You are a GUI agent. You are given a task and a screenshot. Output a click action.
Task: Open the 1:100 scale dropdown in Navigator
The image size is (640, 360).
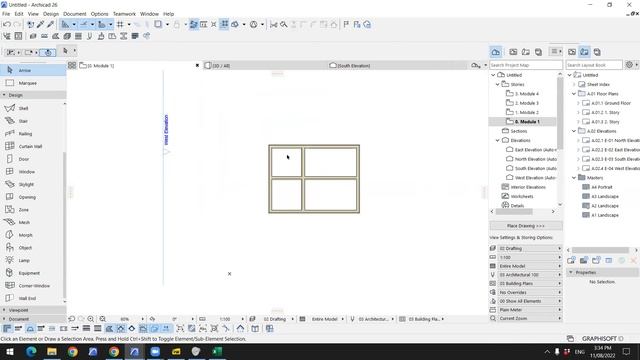pyautogui.click(x=530, y=257)
